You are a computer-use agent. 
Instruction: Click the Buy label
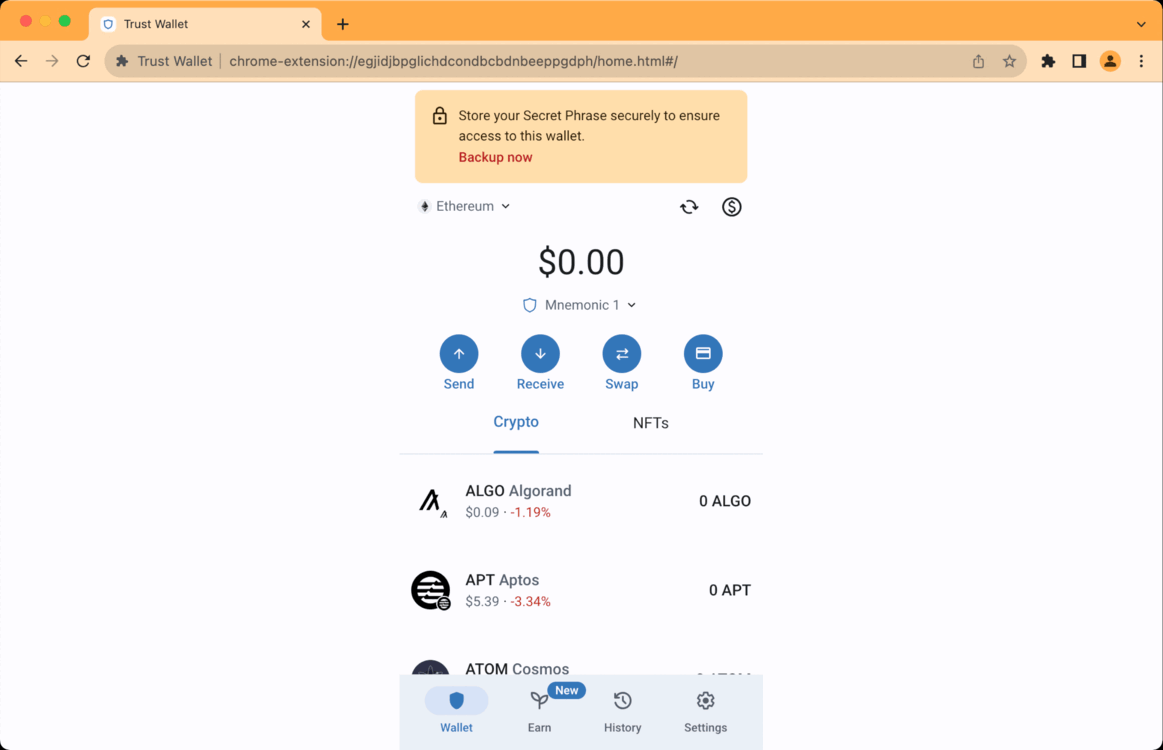click(x=703, y=384)
